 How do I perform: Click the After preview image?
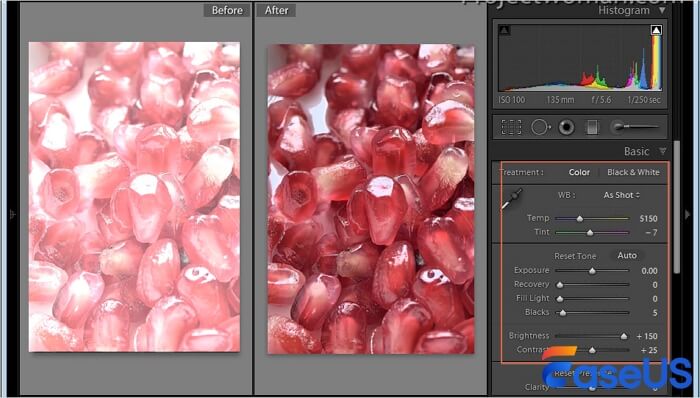(x=371, y=199)
